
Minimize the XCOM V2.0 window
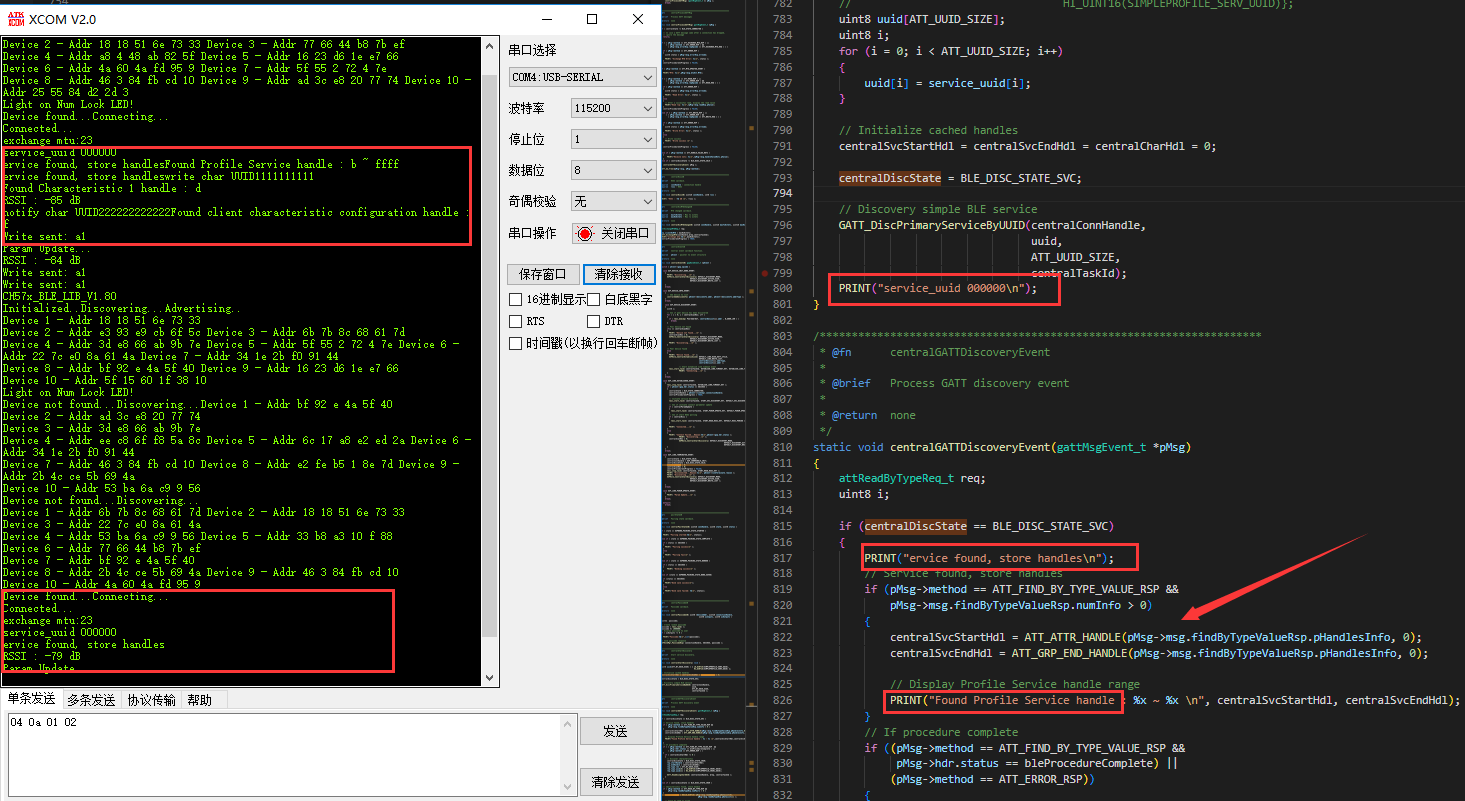[546, 19]
